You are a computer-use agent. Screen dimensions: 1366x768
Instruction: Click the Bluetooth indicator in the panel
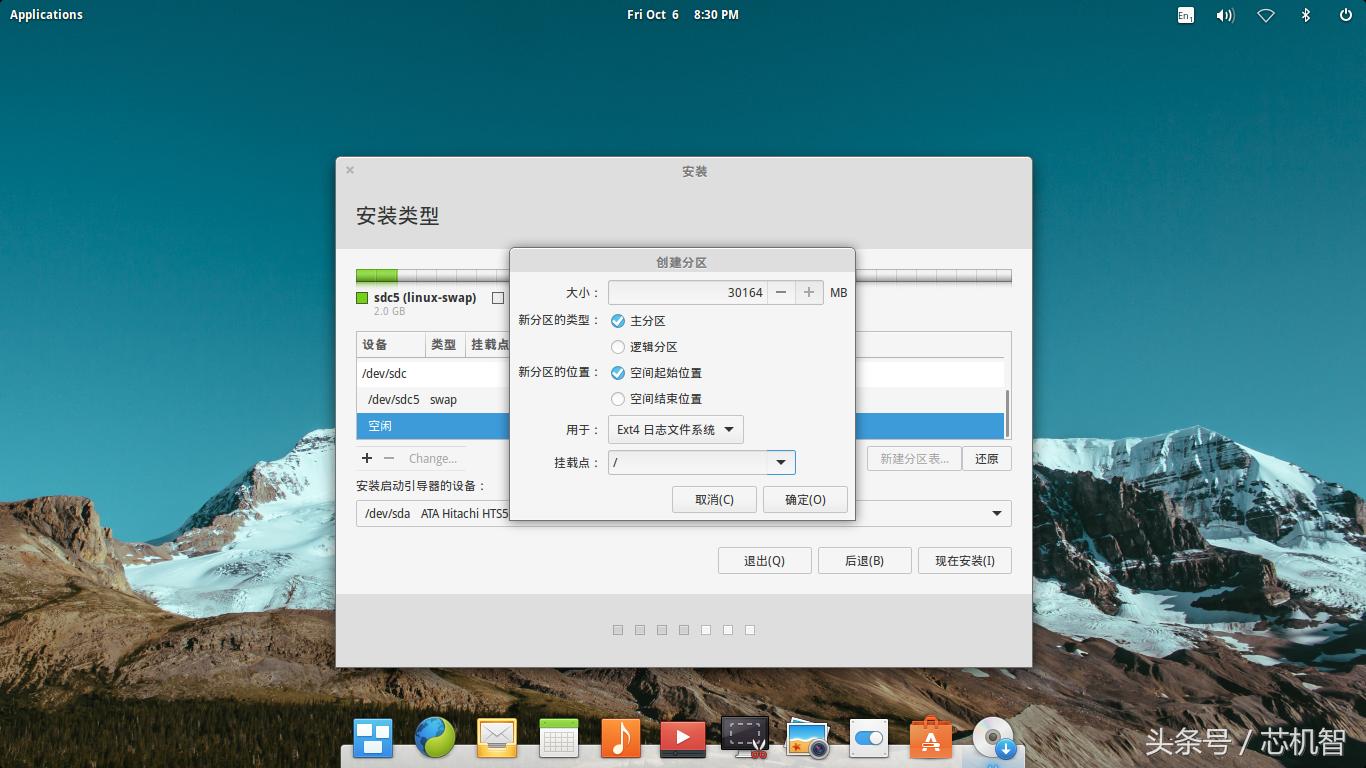[1305, 15]
